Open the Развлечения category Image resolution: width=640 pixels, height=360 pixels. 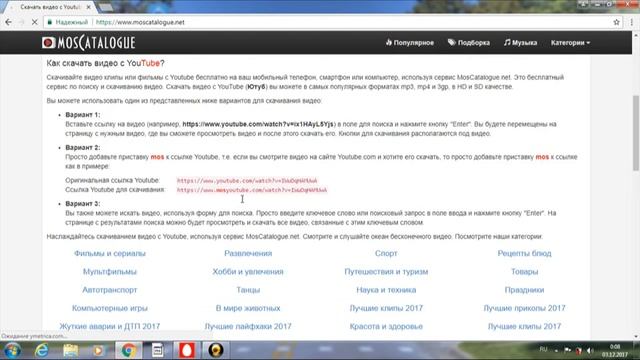pyautogui.click(x=248, y=253)
